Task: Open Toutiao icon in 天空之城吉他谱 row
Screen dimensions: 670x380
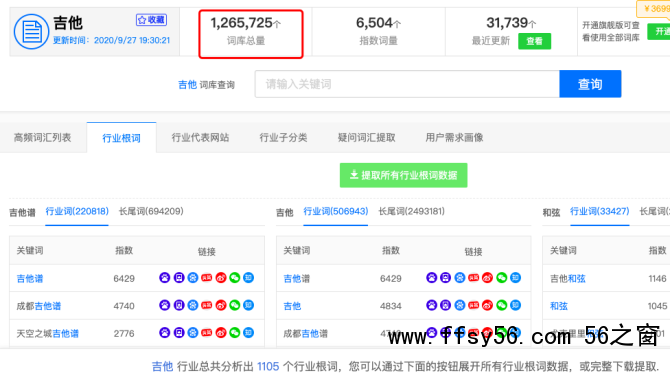Action: click(x=207, y=333)
